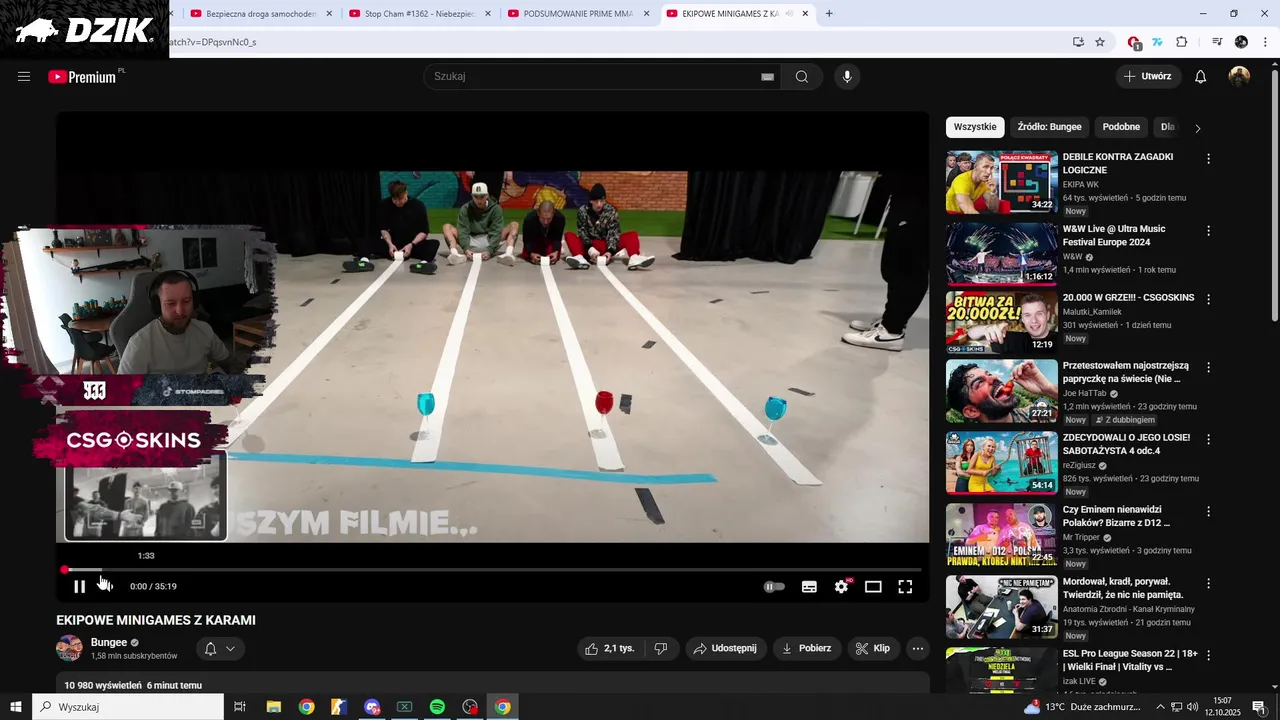Open the DEBILE KONTRA ZAGADKI LOGICZNE thumbnail

pos(1001,182)
